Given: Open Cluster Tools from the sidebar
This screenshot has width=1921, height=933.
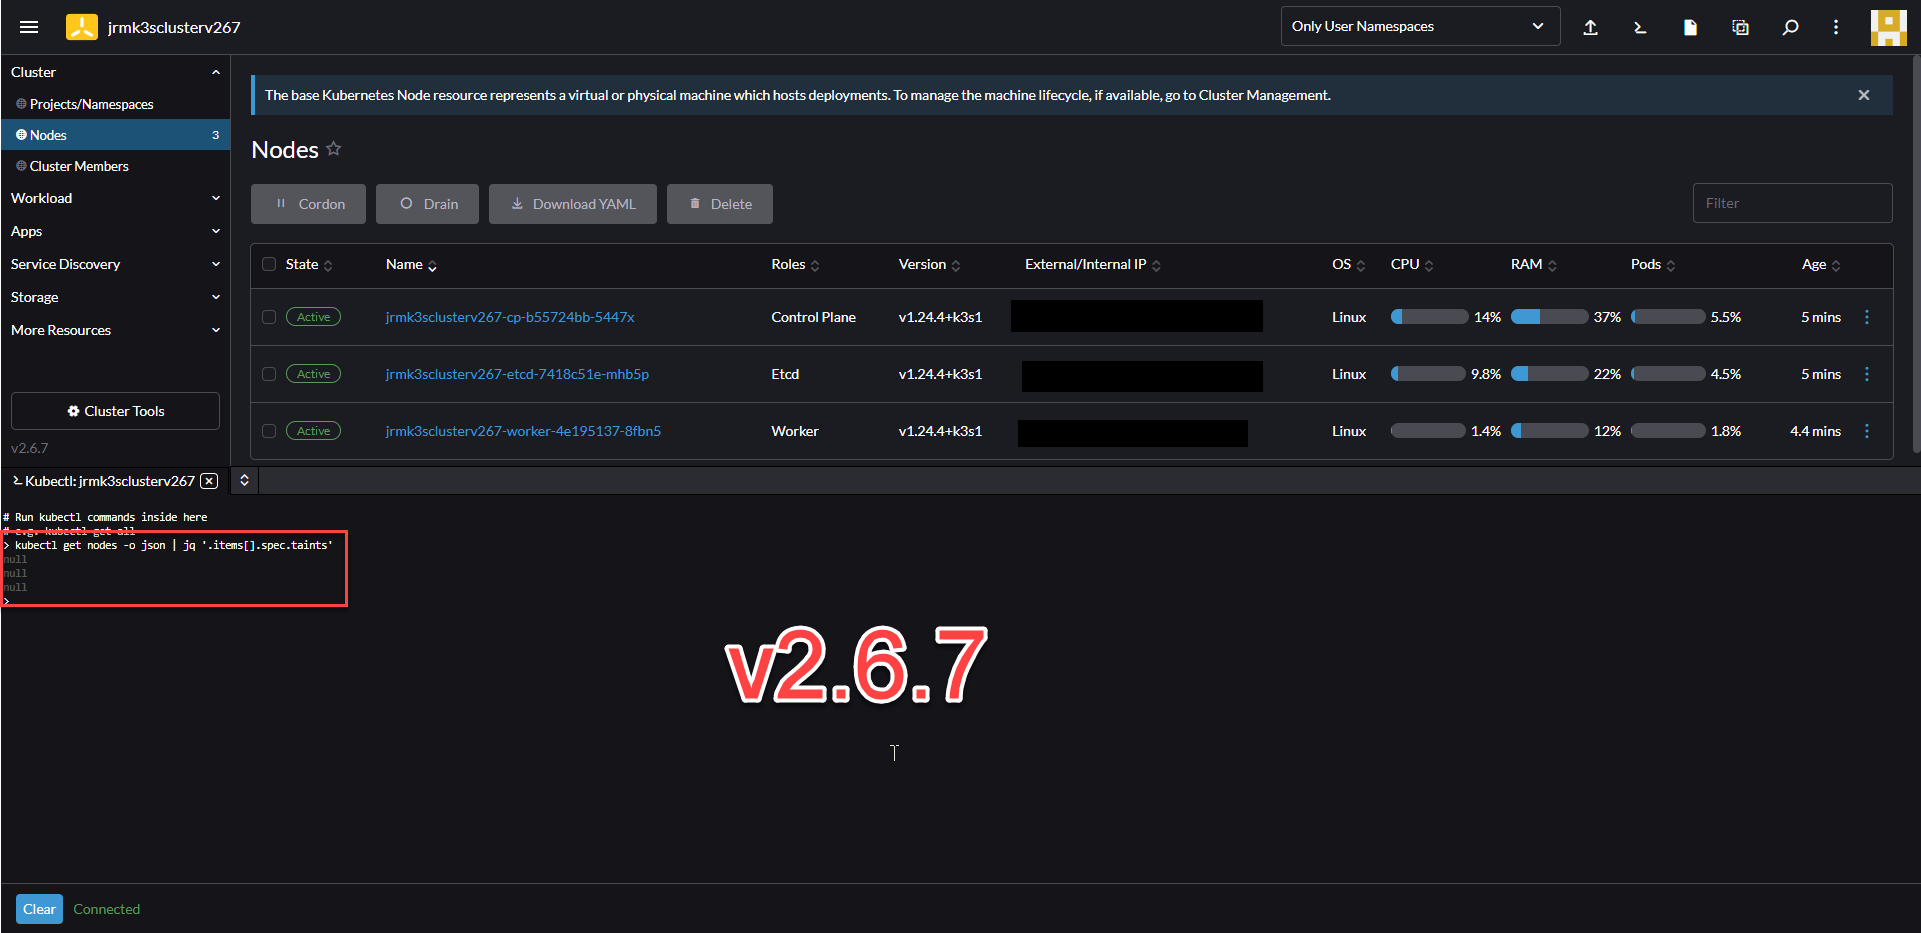Looking at the screenshot, I should [115, 410].
